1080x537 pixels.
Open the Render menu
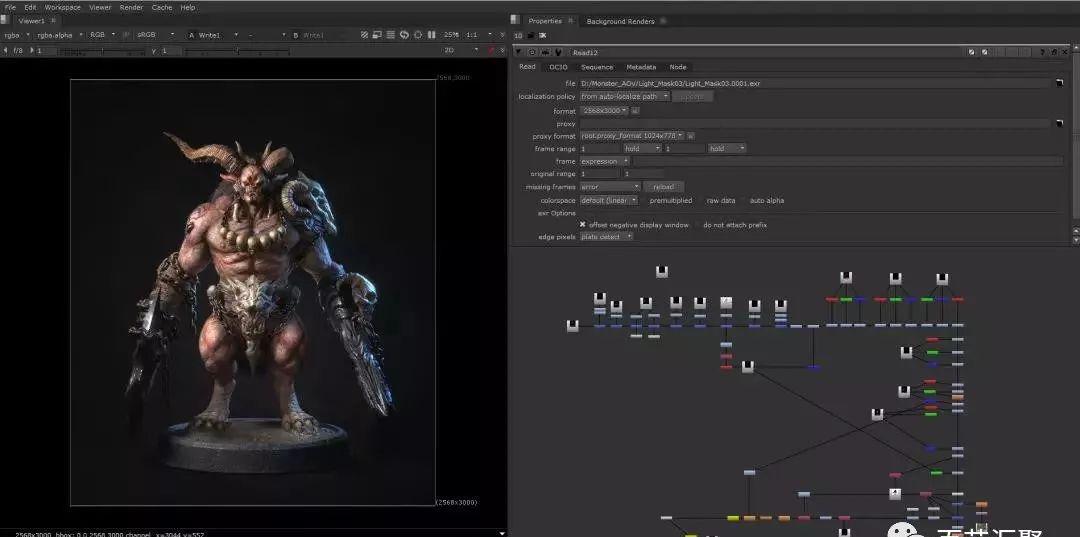coord(132,7)
